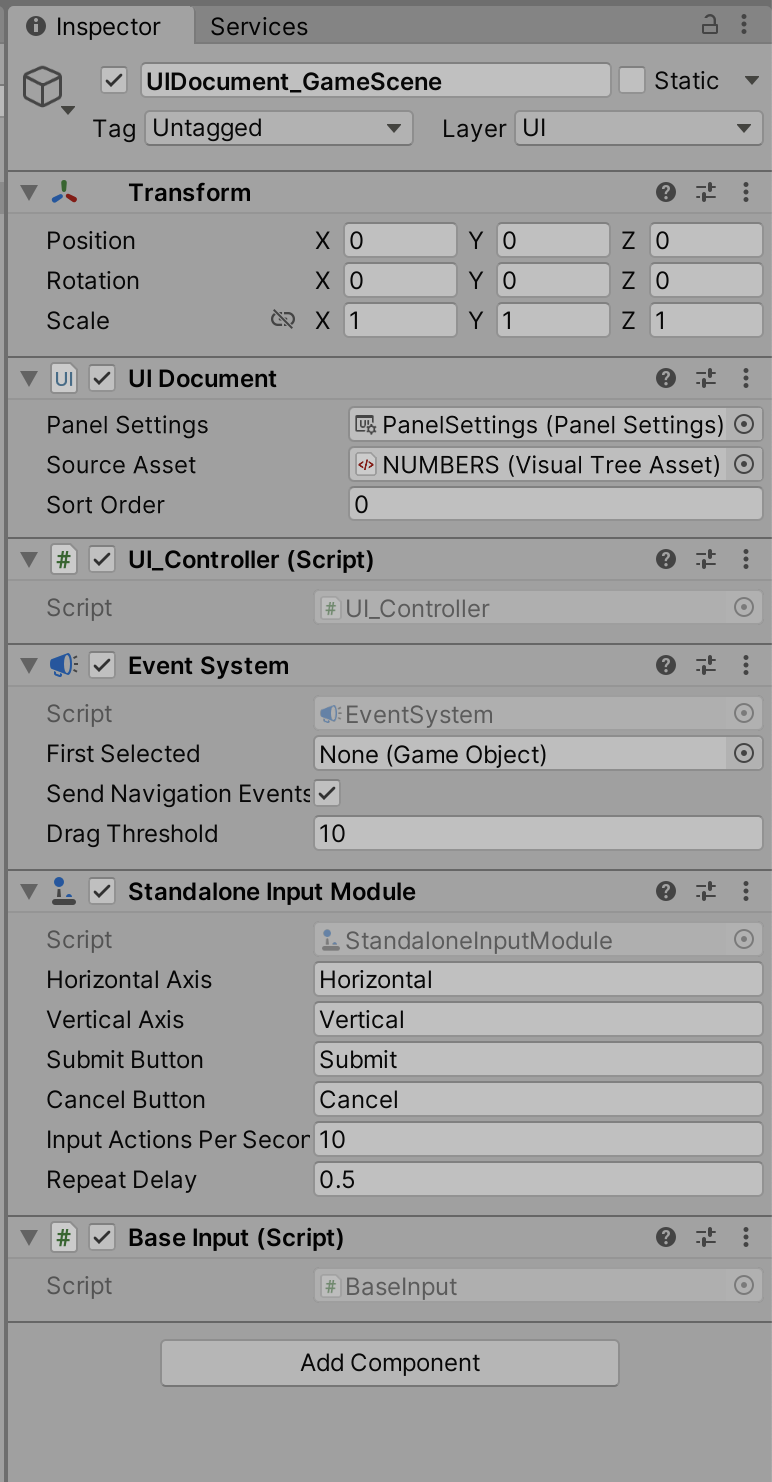The height and width of the screenshot is (1482, 772).
Task: Switch to the Services tab
Action: pos(258,26)
